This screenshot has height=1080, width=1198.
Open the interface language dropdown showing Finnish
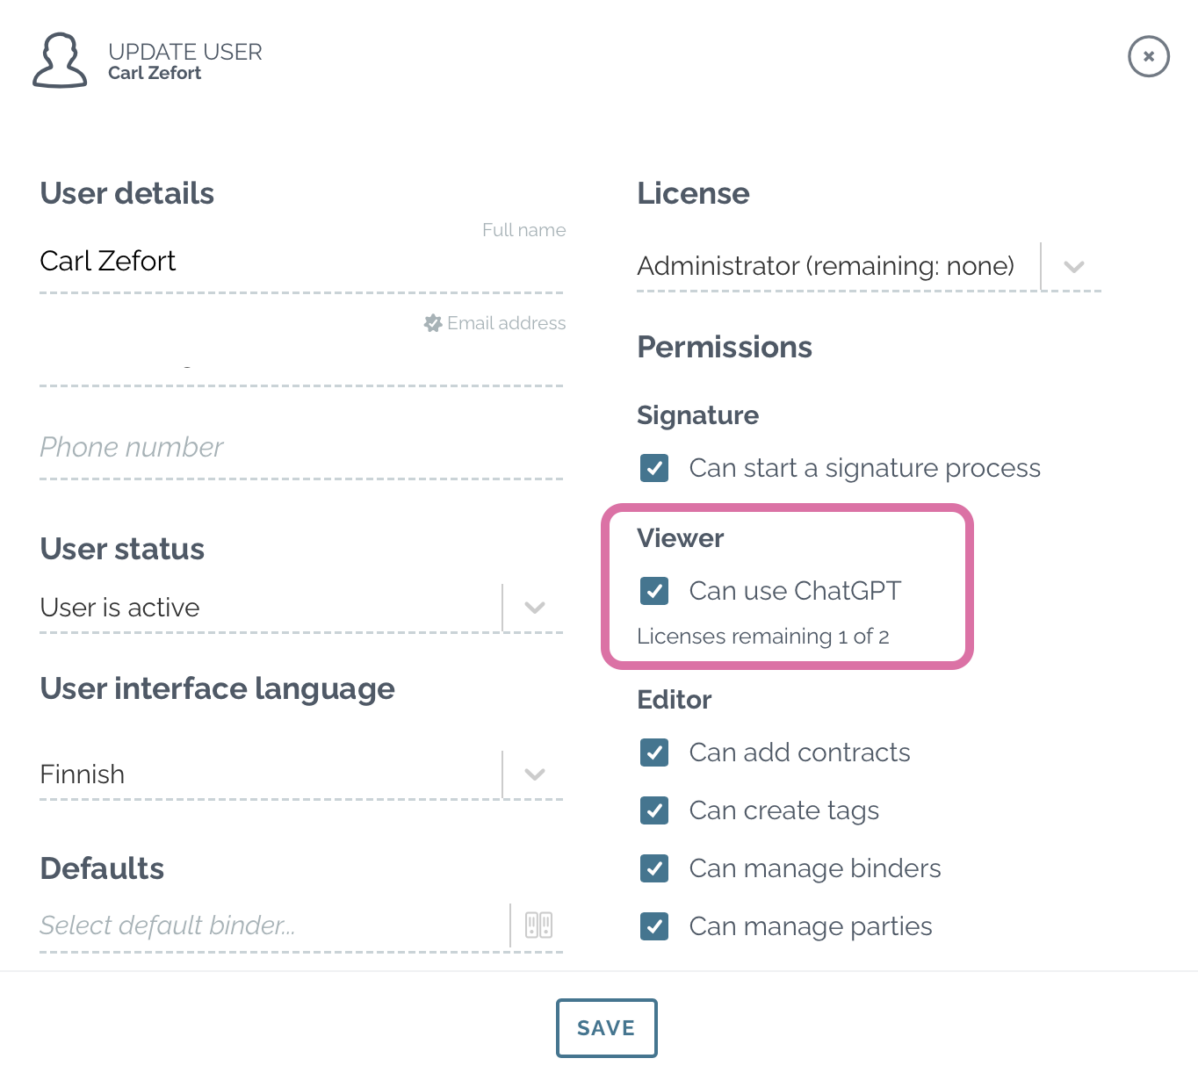point(534,773)
